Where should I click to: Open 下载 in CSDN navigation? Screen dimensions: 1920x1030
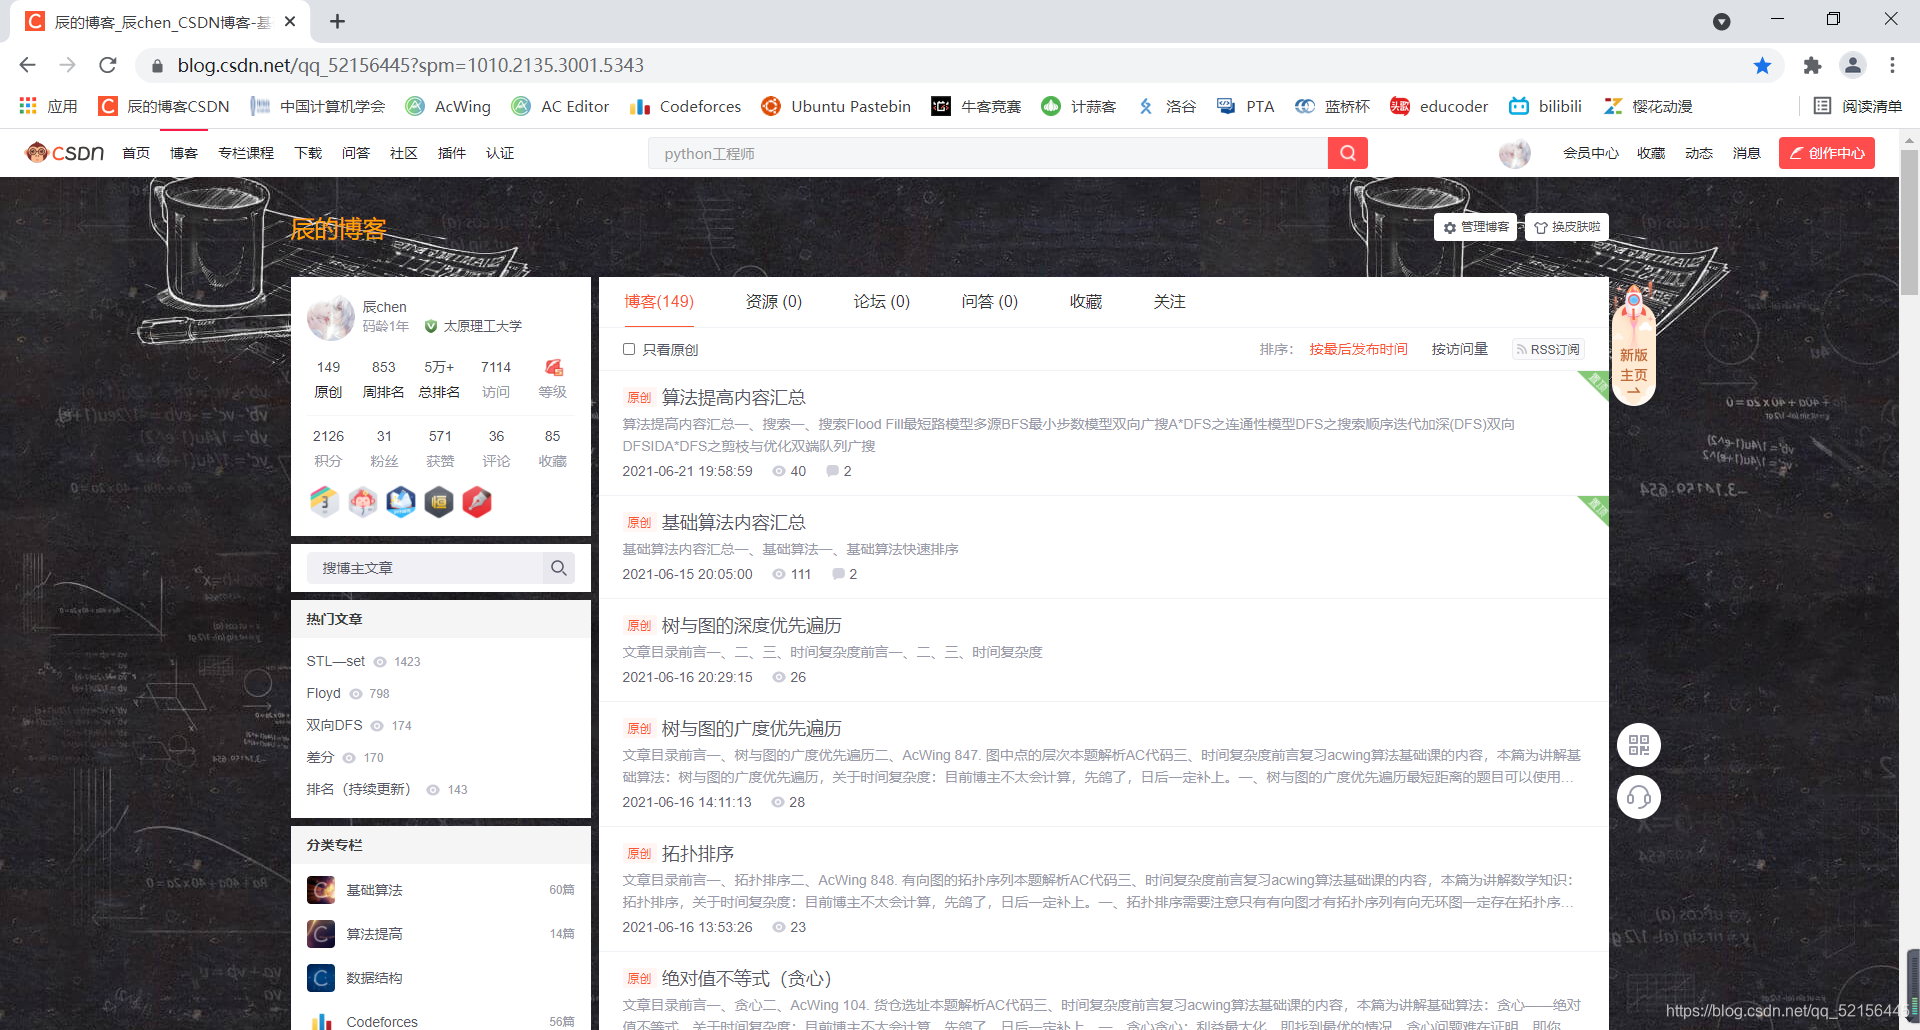pos(308,153)
